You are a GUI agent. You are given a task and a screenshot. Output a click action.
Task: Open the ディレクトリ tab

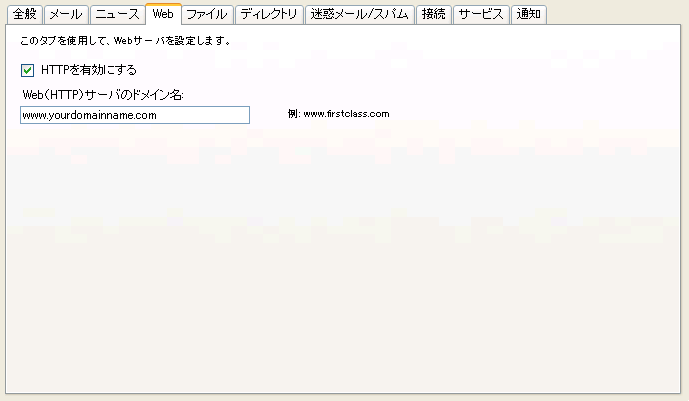coord(269,14)
